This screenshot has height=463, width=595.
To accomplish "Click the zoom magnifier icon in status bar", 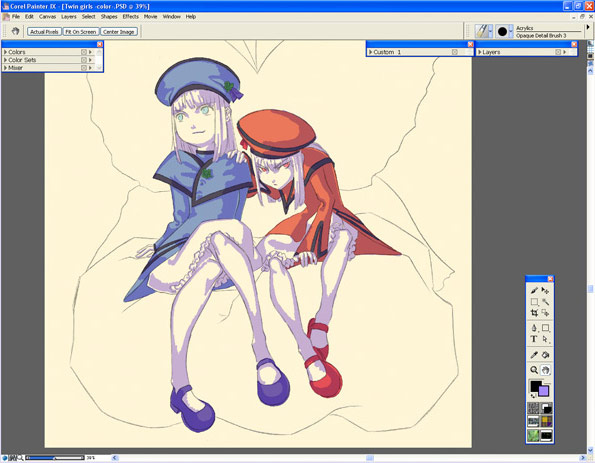I will 20,458.
